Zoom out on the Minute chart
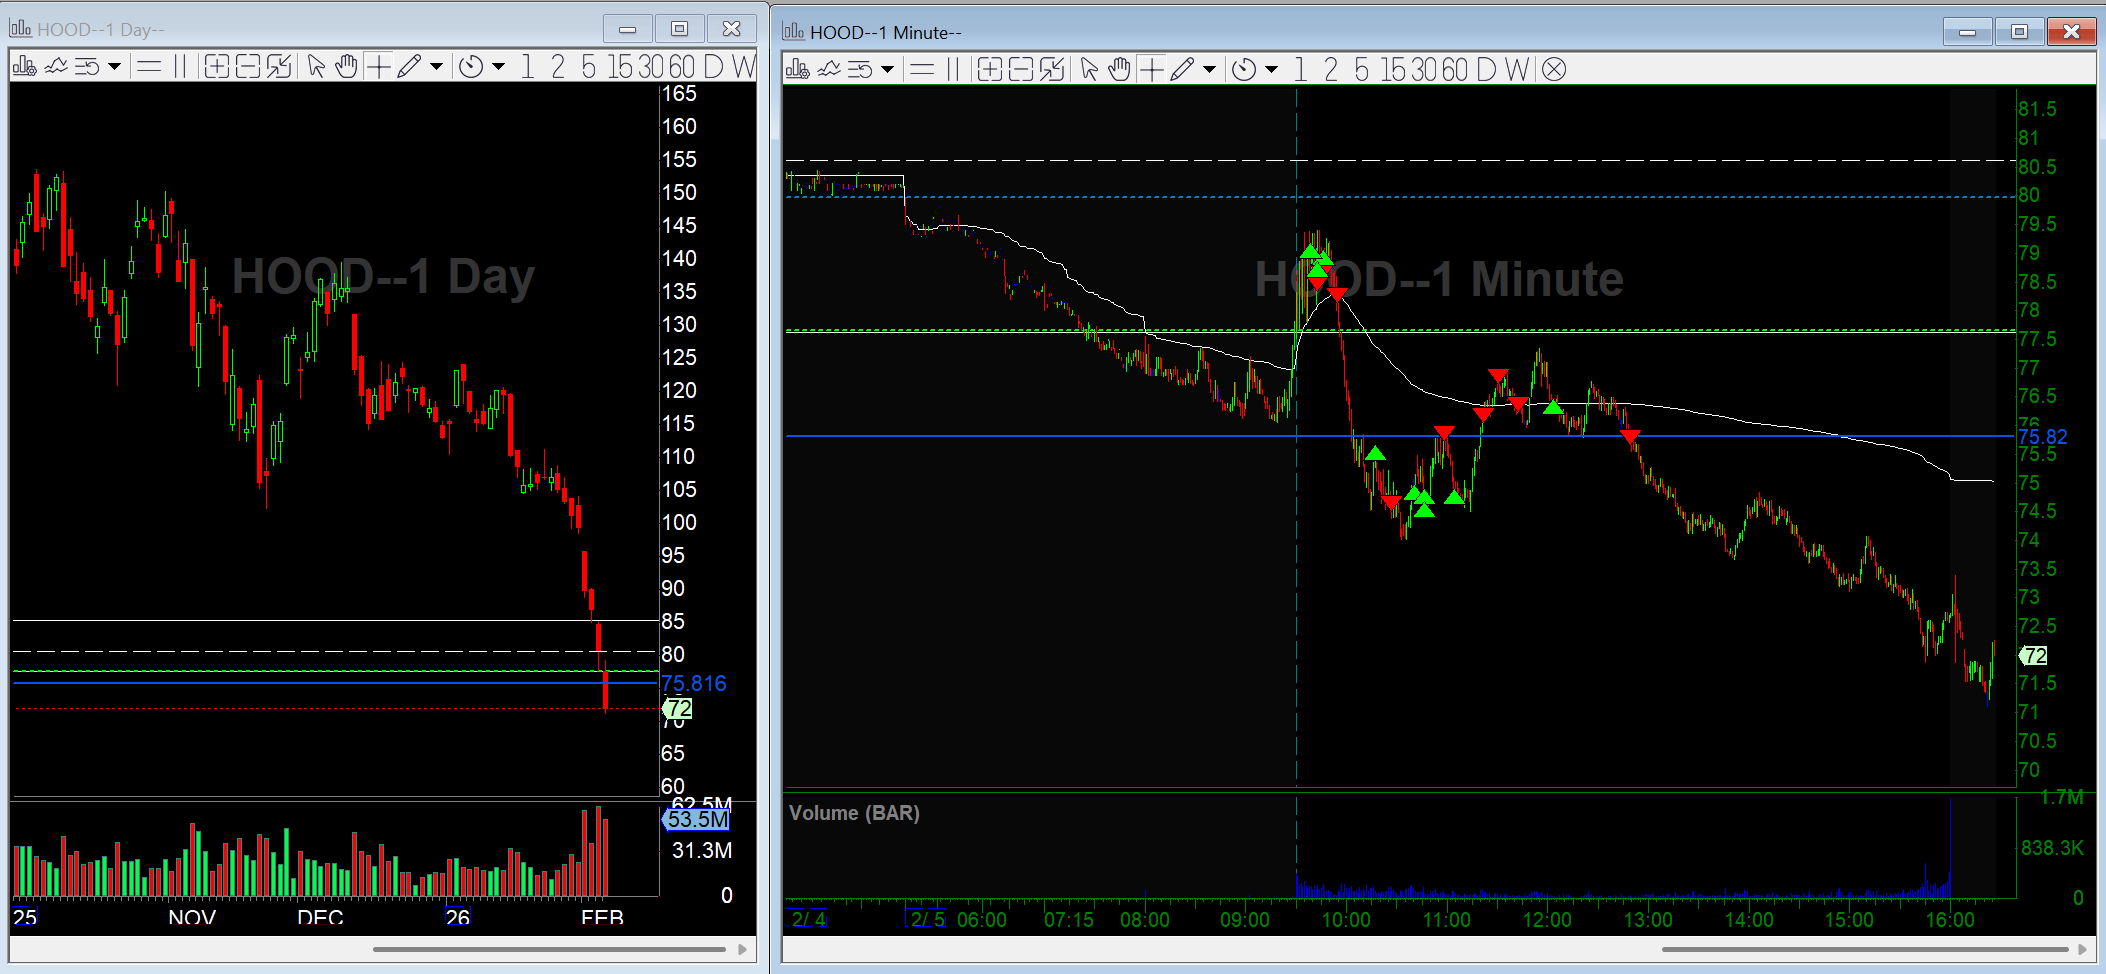 coord(1020,69)
